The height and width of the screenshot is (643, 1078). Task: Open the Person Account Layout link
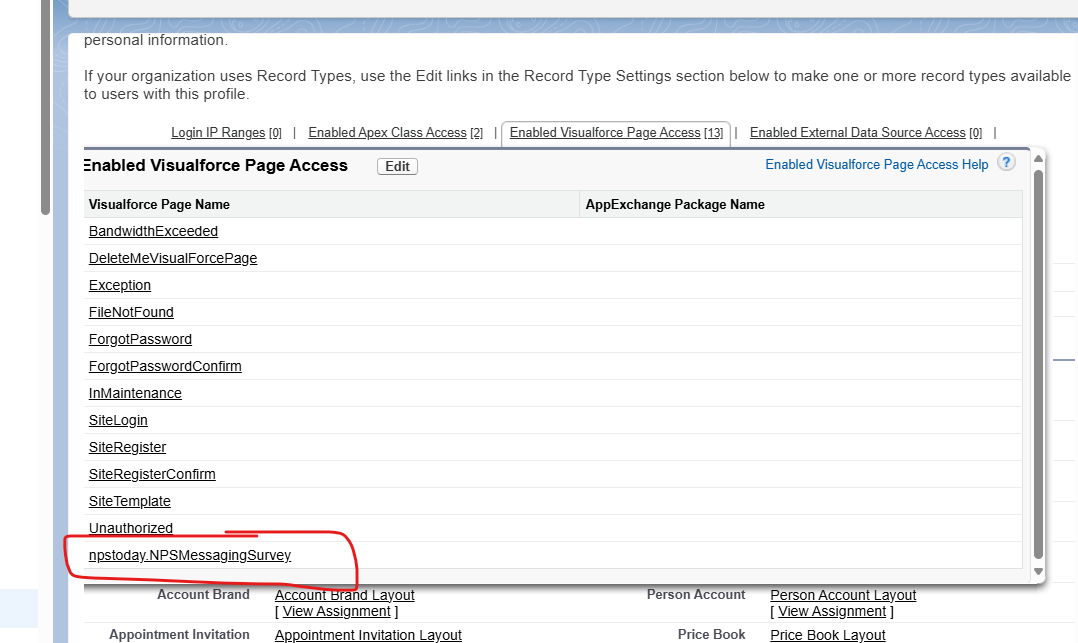click(842, 594)
